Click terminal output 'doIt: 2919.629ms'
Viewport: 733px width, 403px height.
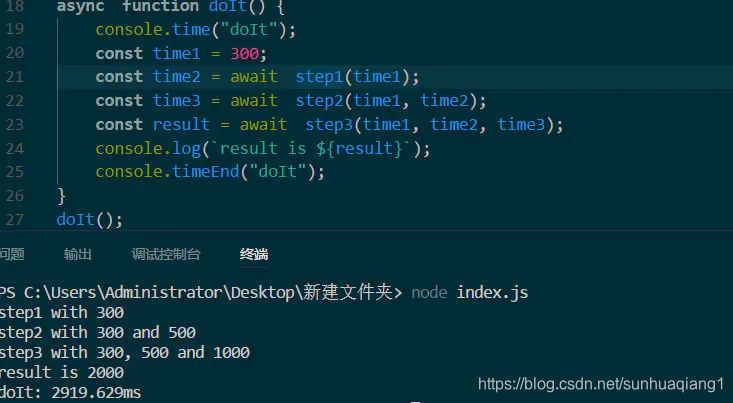(71, 393)
